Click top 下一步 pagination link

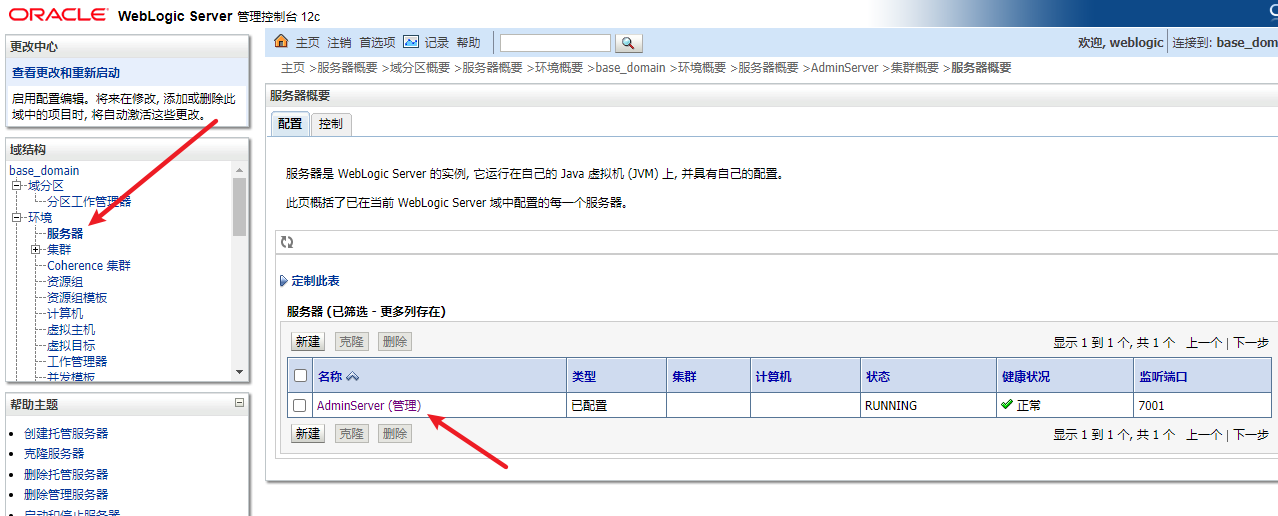click(1250, 342)
